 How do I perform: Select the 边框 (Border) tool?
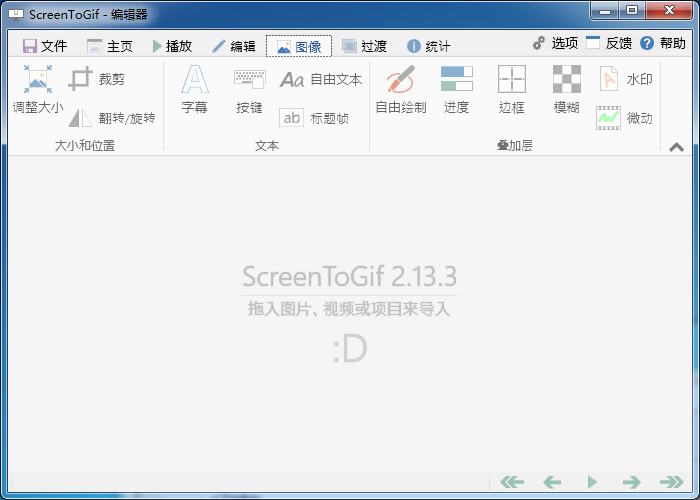(x=512, y=89)
